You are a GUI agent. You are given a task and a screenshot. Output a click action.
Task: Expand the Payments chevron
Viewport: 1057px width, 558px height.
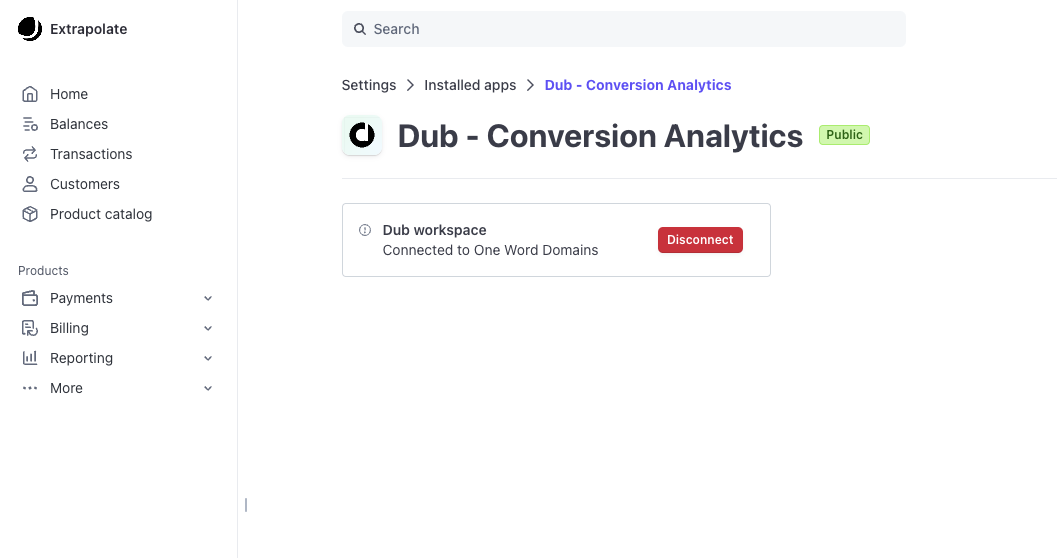(x=208, y=298)
